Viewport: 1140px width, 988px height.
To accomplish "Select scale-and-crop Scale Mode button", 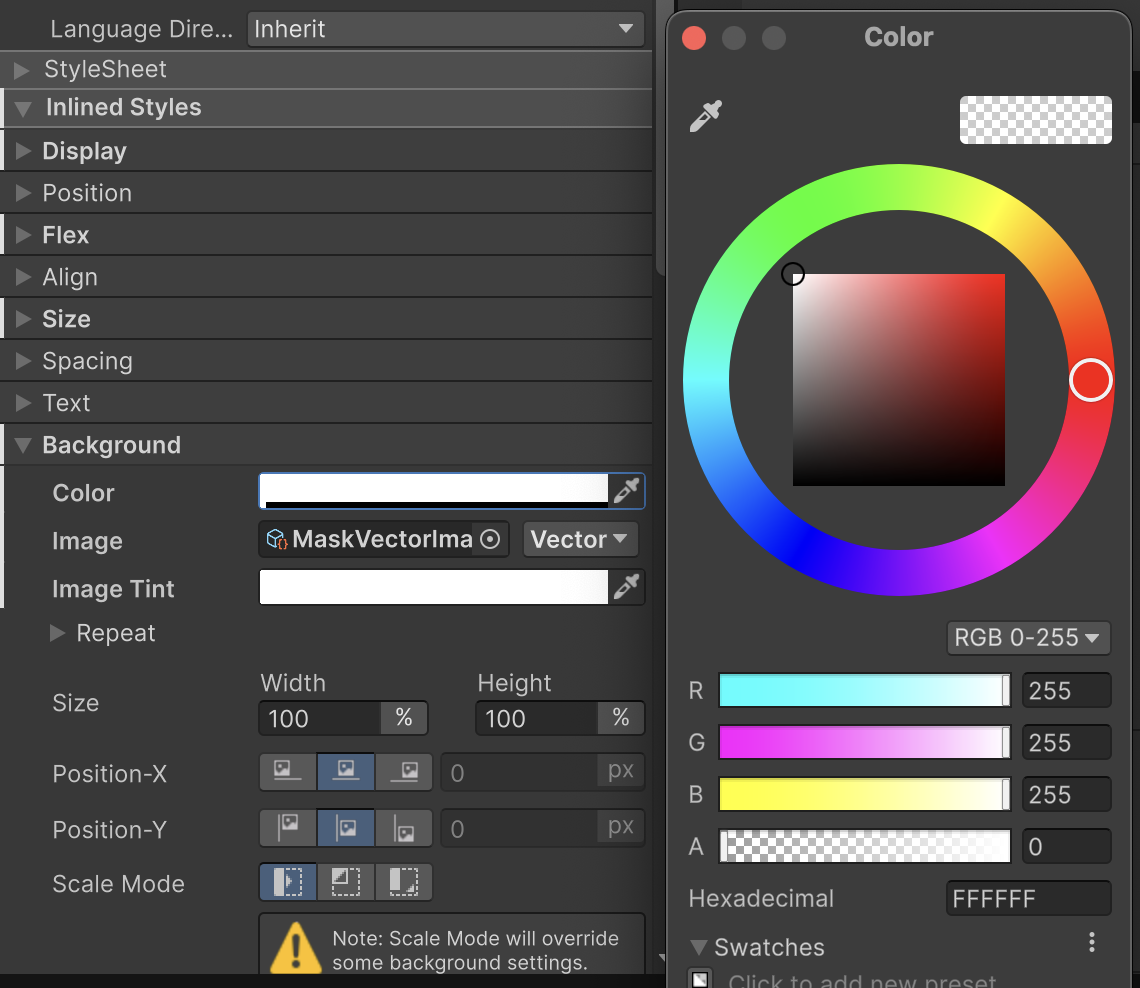I will [x=346, y=882].
